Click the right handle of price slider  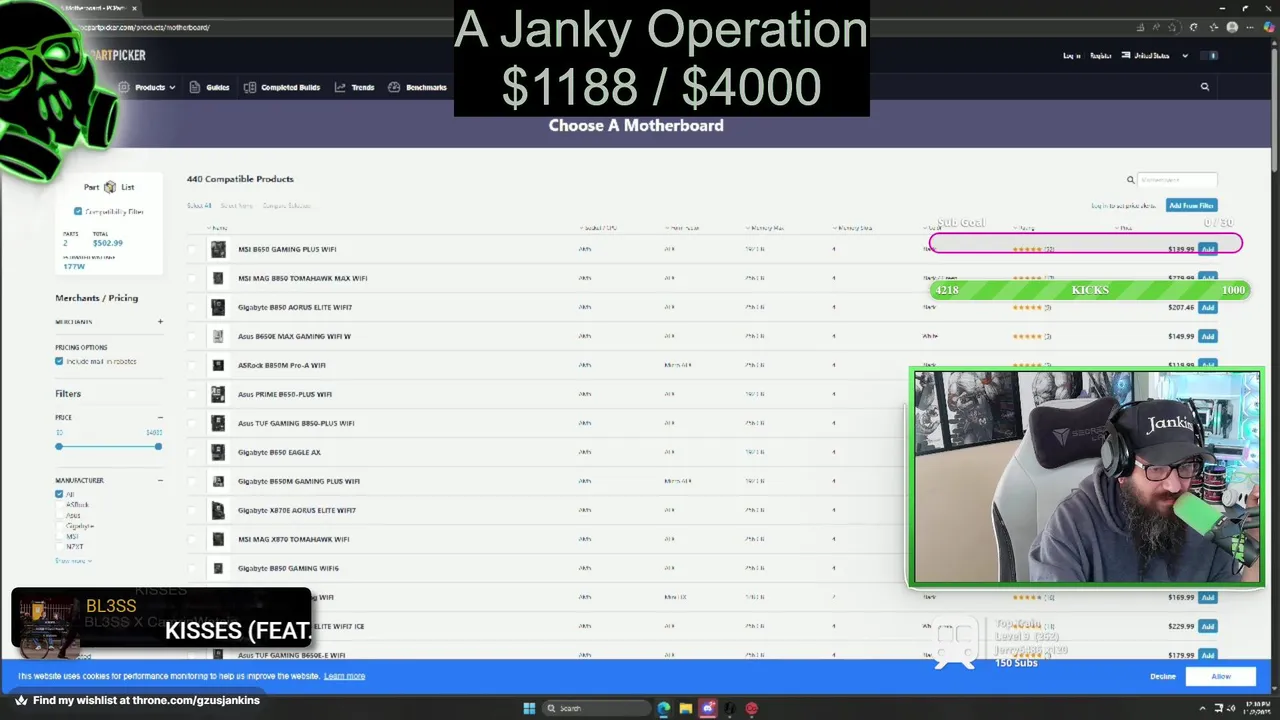pyautogui.click(x=158, y=446)
